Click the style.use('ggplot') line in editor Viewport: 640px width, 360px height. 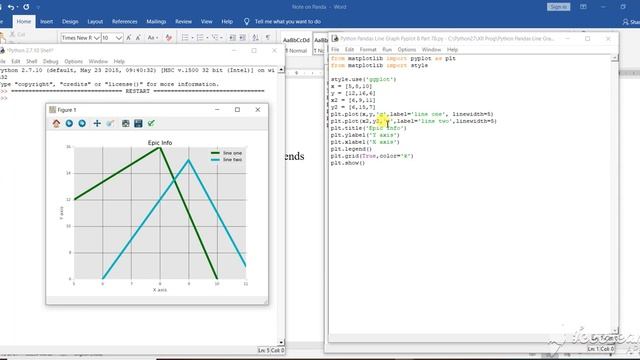(x=363, y=79)
